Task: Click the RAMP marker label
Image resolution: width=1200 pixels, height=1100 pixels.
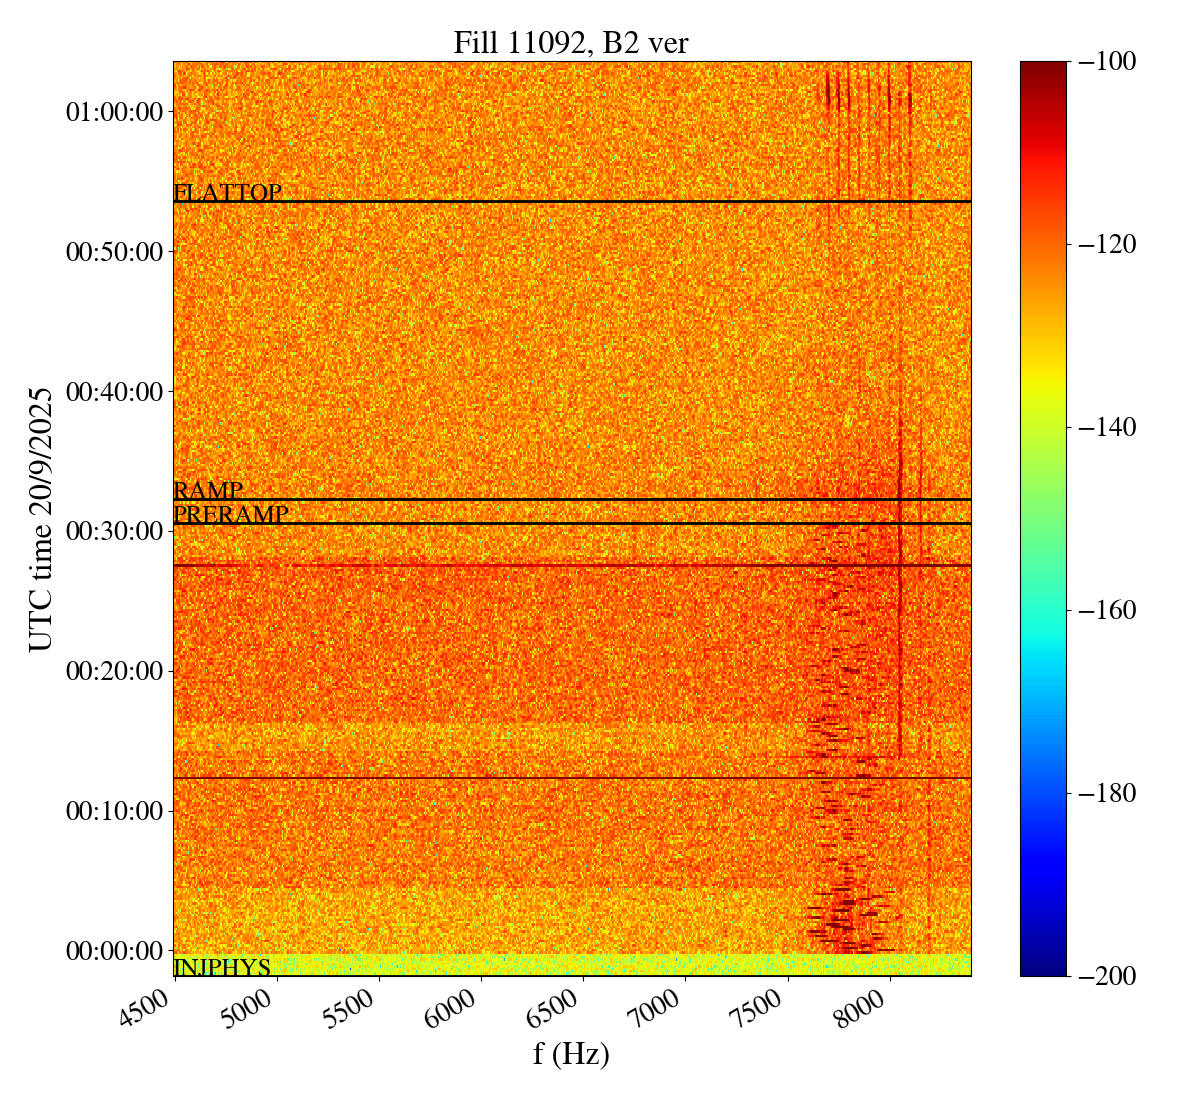Action: pyautogui.click(x=208, y=491)
